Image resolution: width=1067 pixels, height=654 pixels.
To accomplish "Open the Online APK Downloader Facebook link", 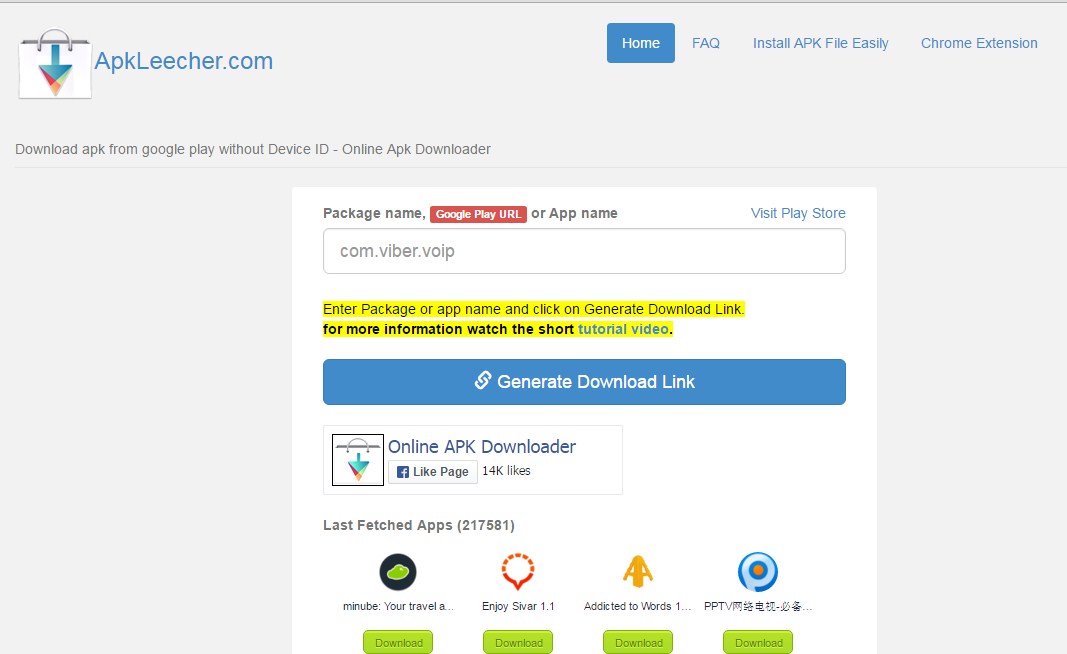I will tap(482, 446).
